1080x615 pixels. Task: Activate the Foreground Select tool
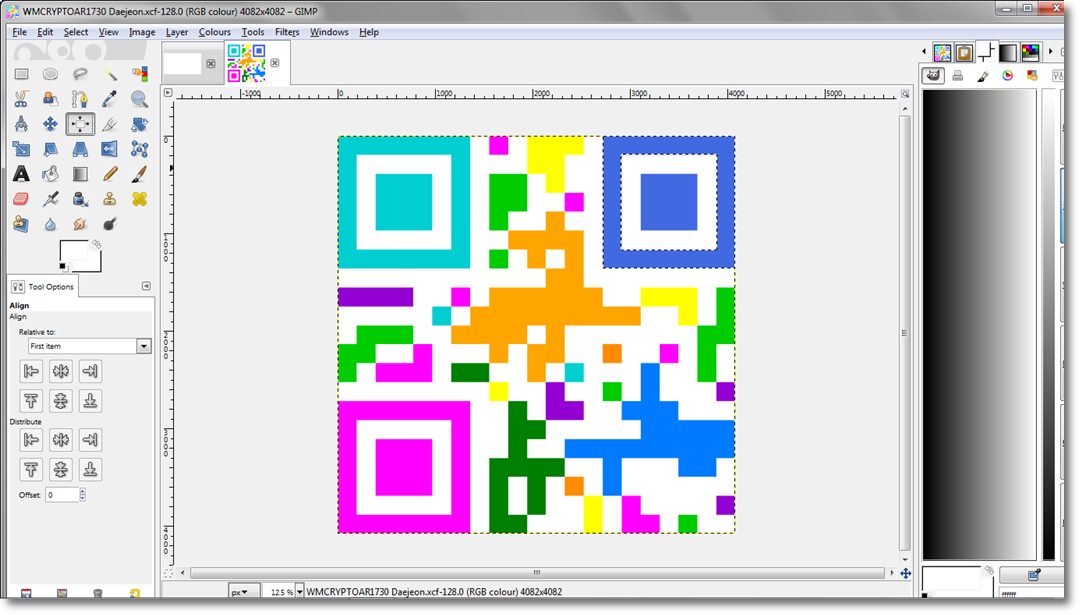50,99
